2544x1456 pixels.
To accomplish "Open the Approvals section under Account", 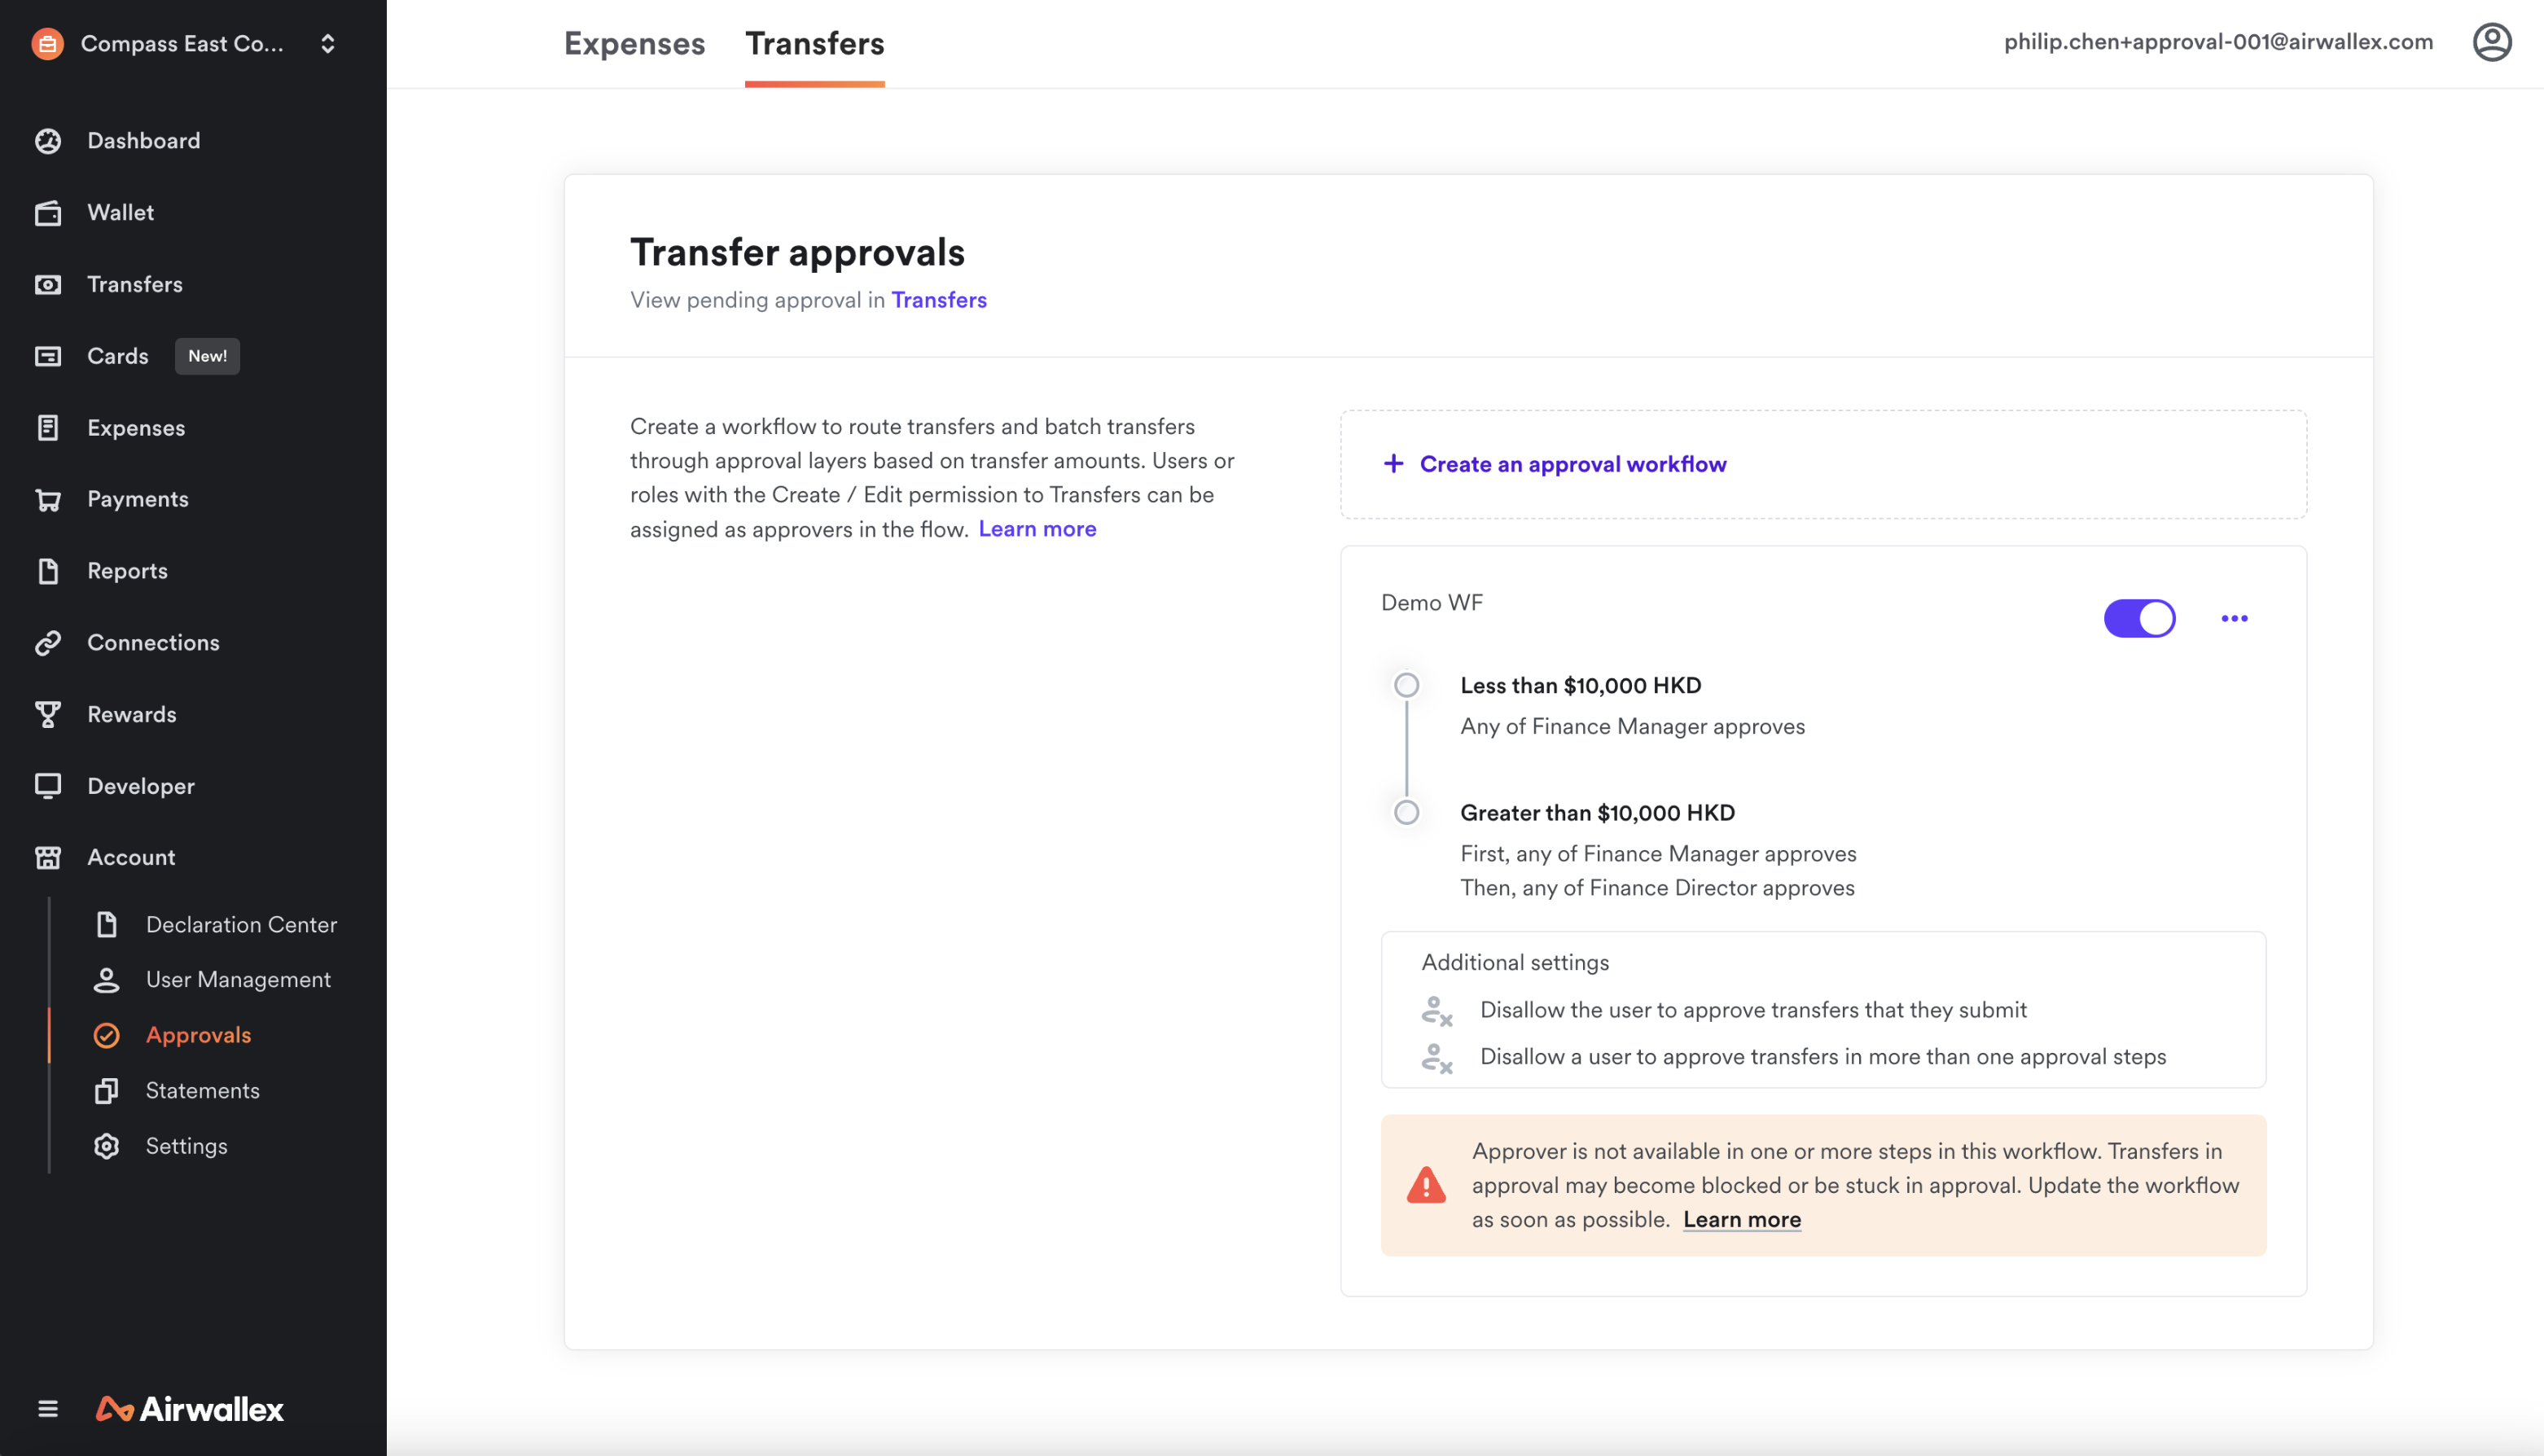I will [x=197, y=1033].
